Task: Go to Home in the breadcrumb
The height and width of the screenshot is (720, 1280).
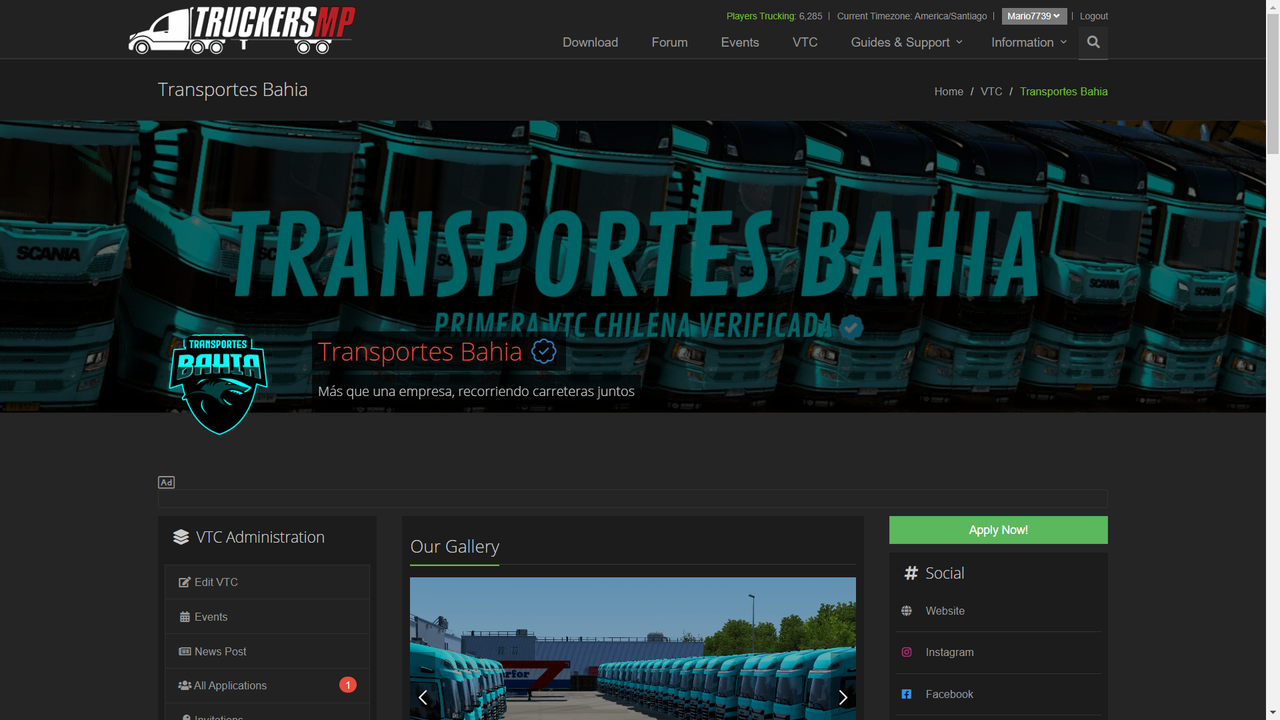Action: [949, 91]
